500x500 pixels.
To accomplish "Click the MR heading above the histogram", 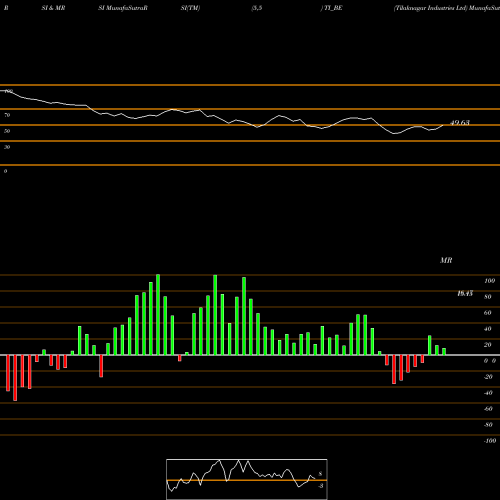I will point(446,260).
